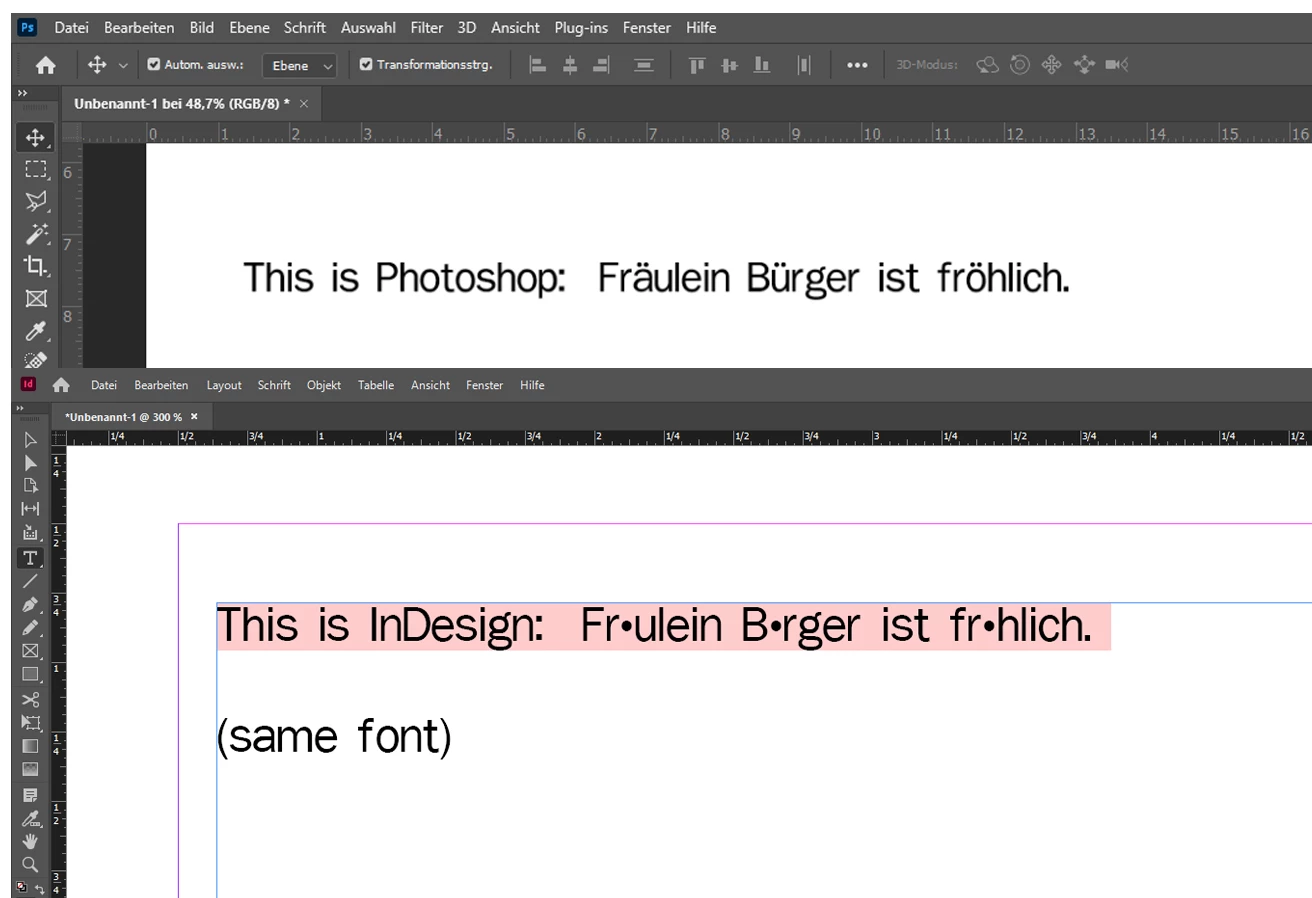Viewport: 1312px width, 898px height.
Task: Open InDesign Fenster menu
Action: (x=485, y=385)
